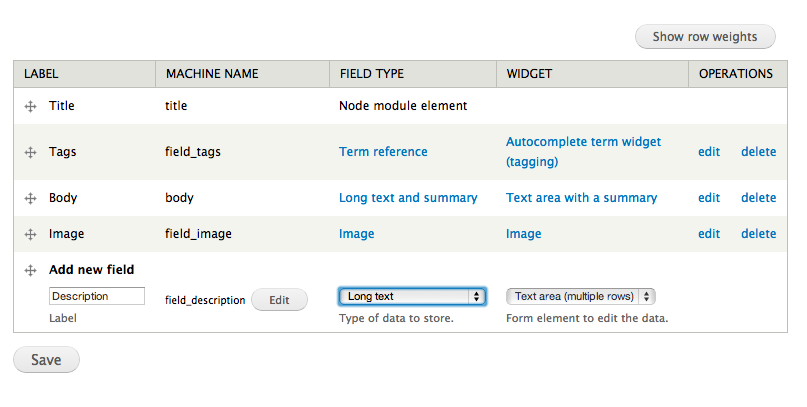Click the edit link for Image field

click(709, 234)
